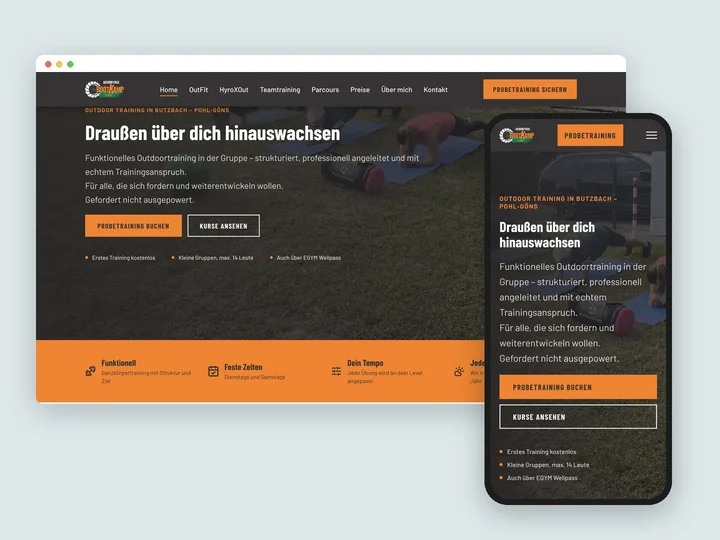Screen dimensions: 720x540
Task: Click the BootKamp logo in desktop header
Action: pyautogui.click(x=105, y=89)
